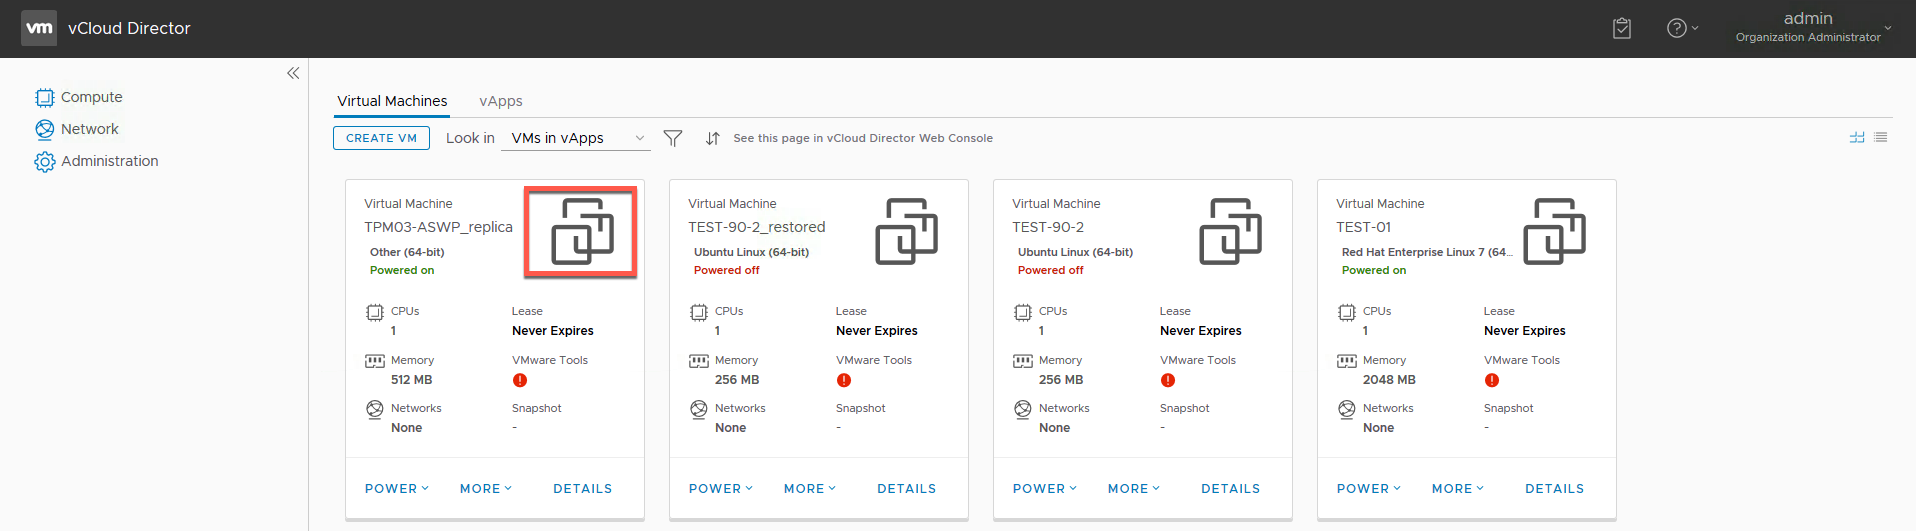Click the VMware vm logo
The height and width of the screenshot is (531, 1916).
pos(39,28)
